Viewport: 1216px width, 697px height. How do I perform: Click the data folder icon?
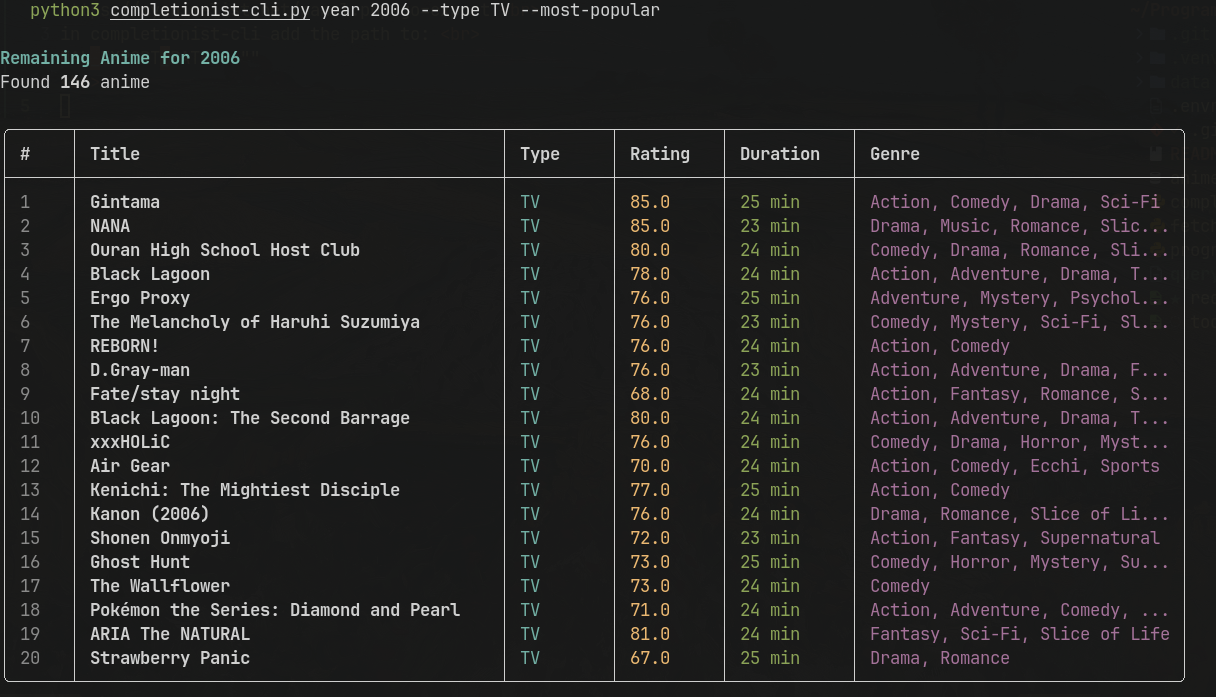point(1158,82)
